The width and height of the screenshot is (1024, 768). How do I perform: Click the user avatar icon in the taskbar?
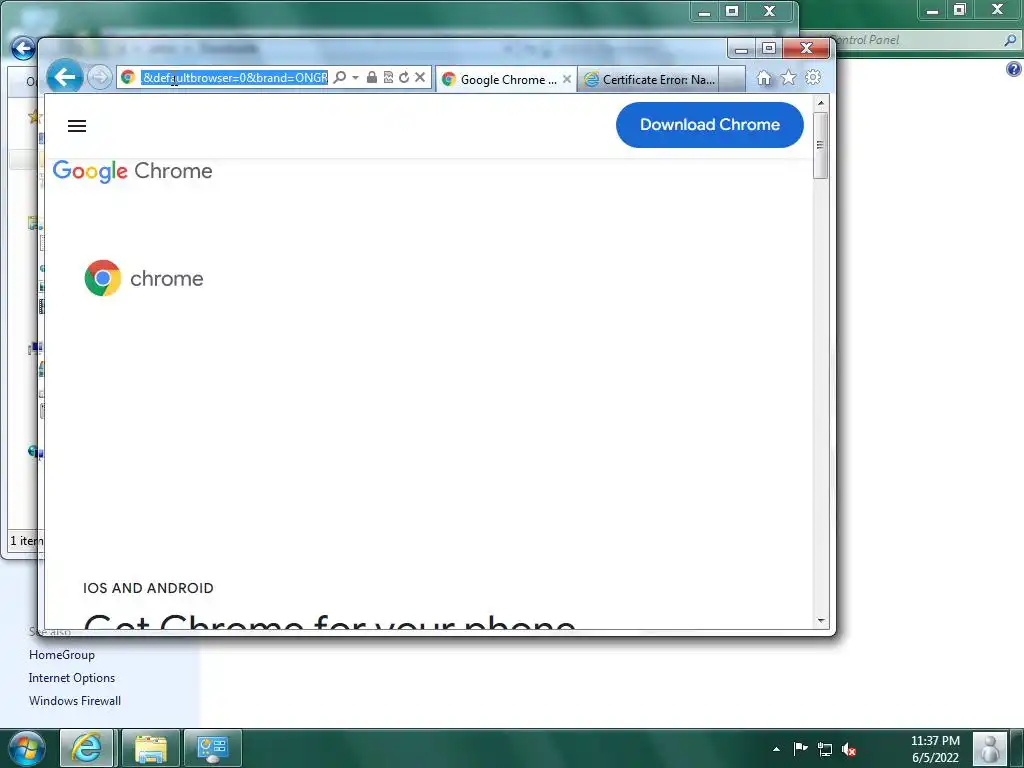(x=990, y=748)
